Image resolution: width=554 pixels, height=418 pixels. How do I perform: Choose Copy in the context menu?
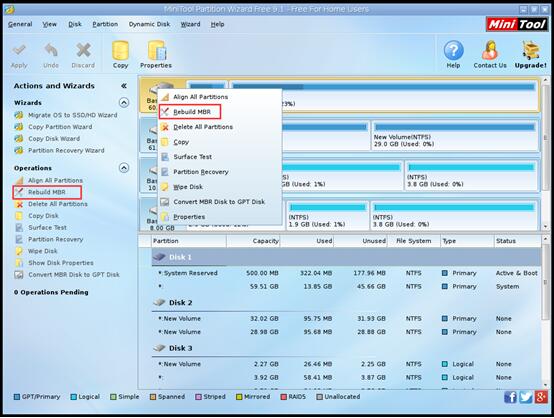[220, 142]
